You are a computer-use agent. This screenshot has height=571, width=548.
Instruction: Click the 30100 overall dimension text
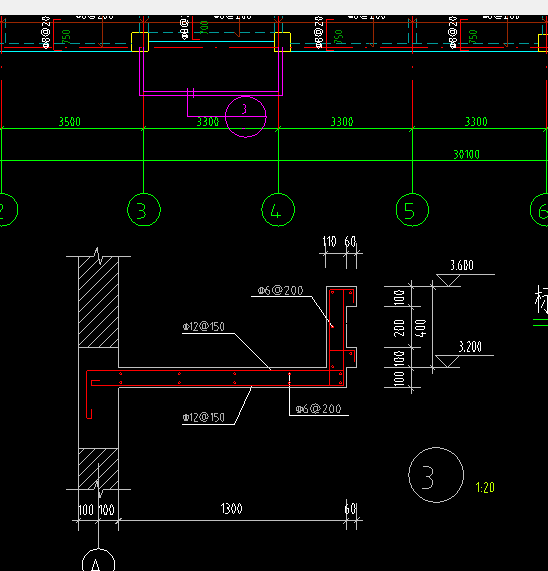coord(466,154)
